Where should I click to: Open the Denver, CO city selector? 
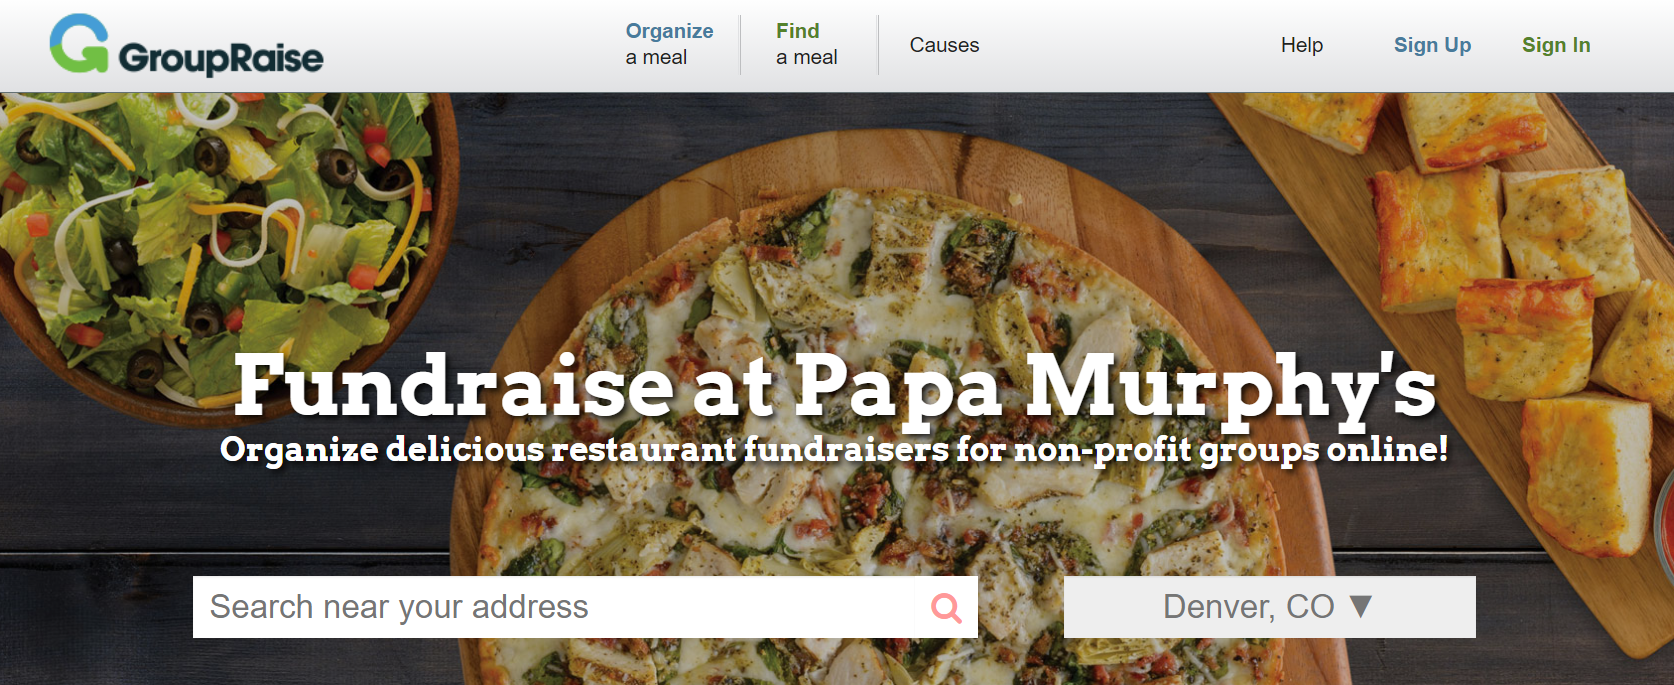1269,607
